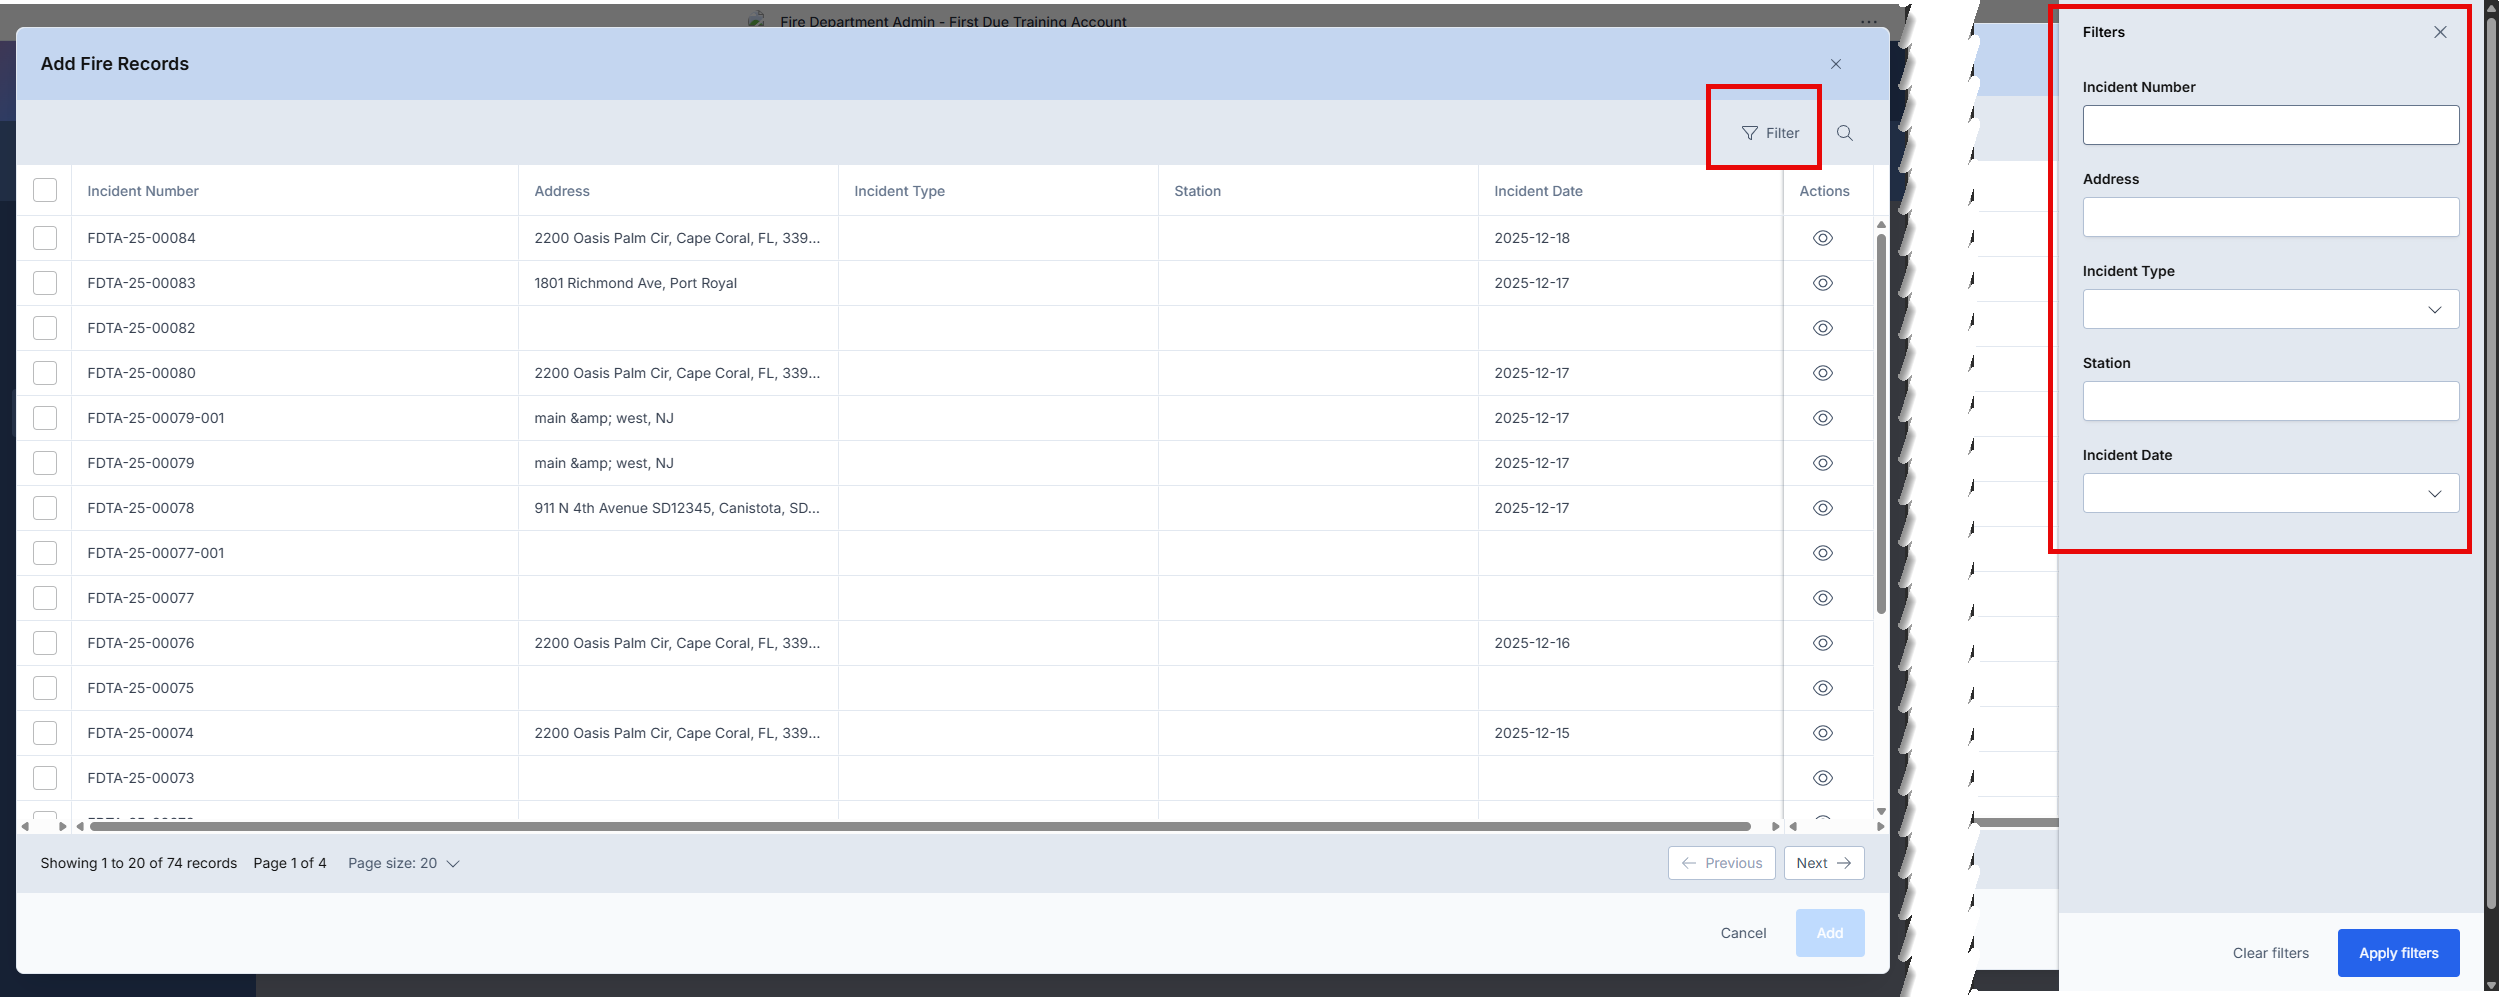
Task: Open the Incident Date filter dropdown
Action: tap(2270, 494)
